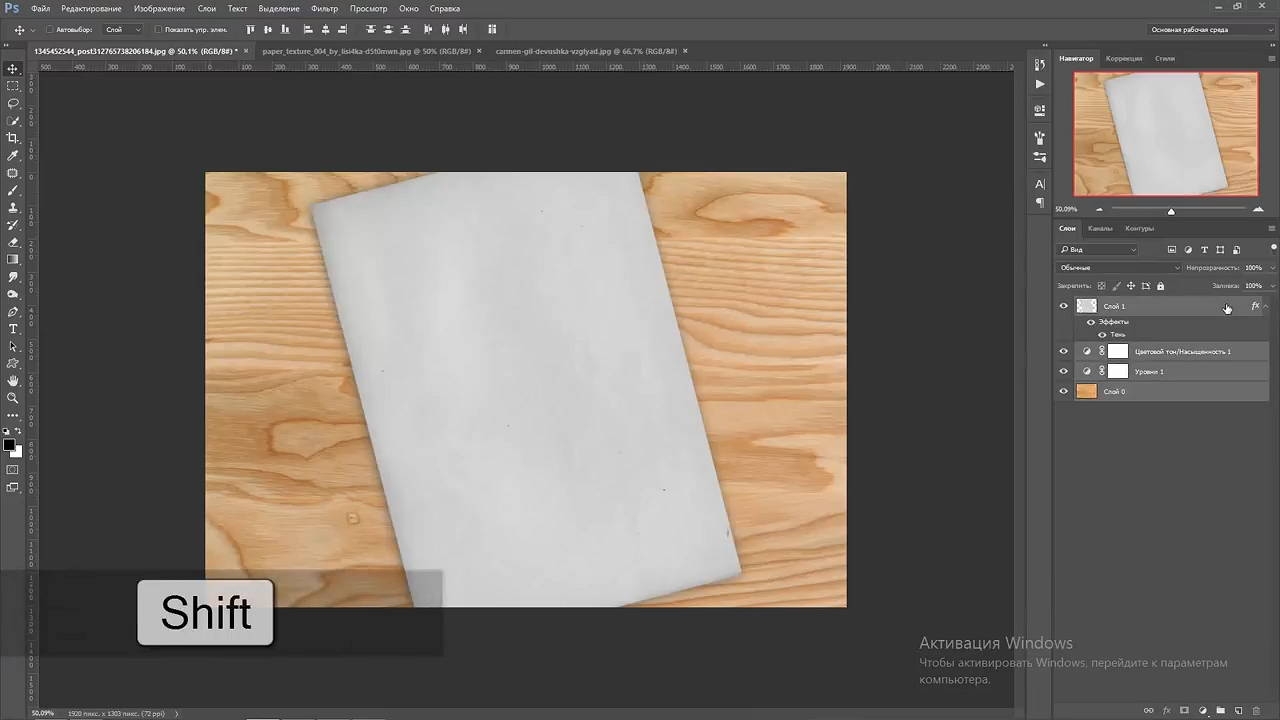Switch to the paper_texture_004 document tab
This screenshot has height=720, width=1280.
365,50
